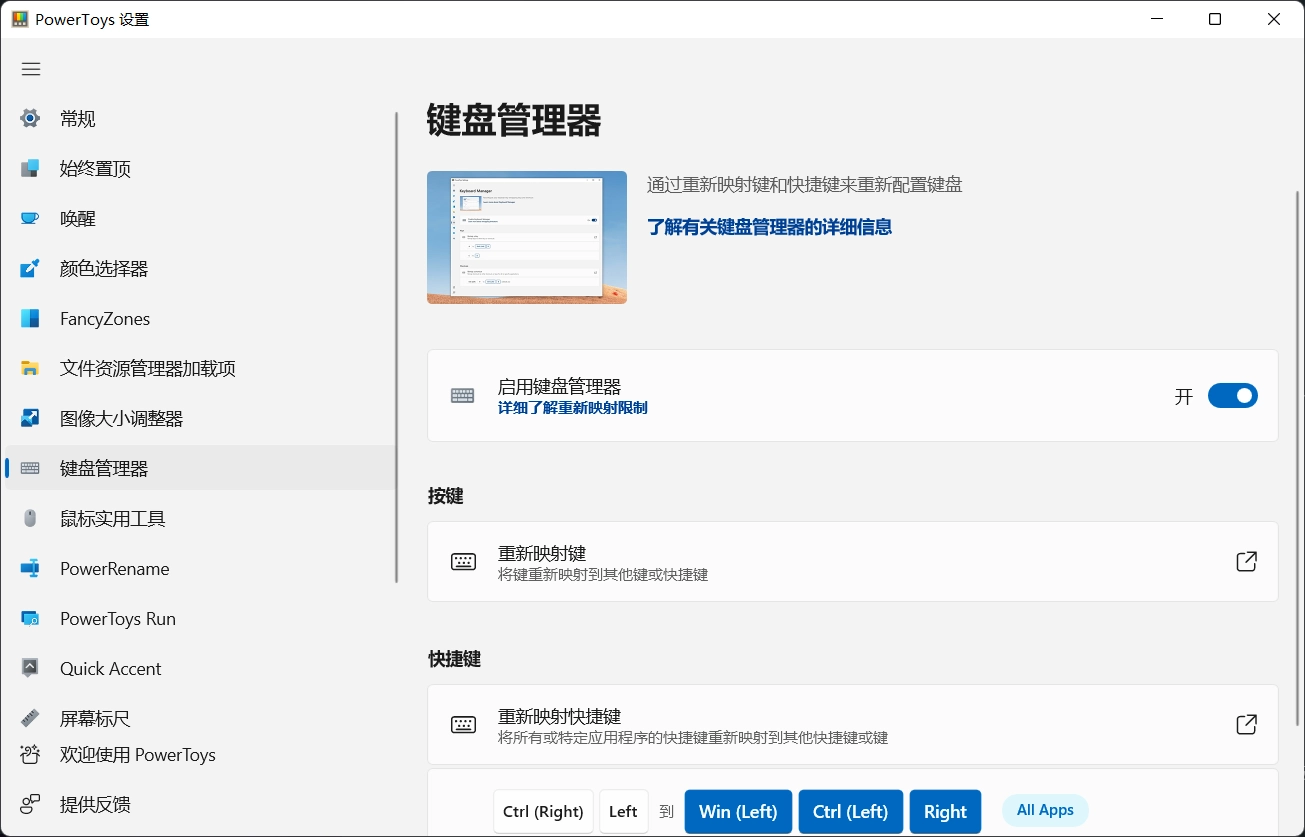Click the Ctrl (Right) key chip
The height and width of the screenshot is (837, 1305).
tap(543, 811)
